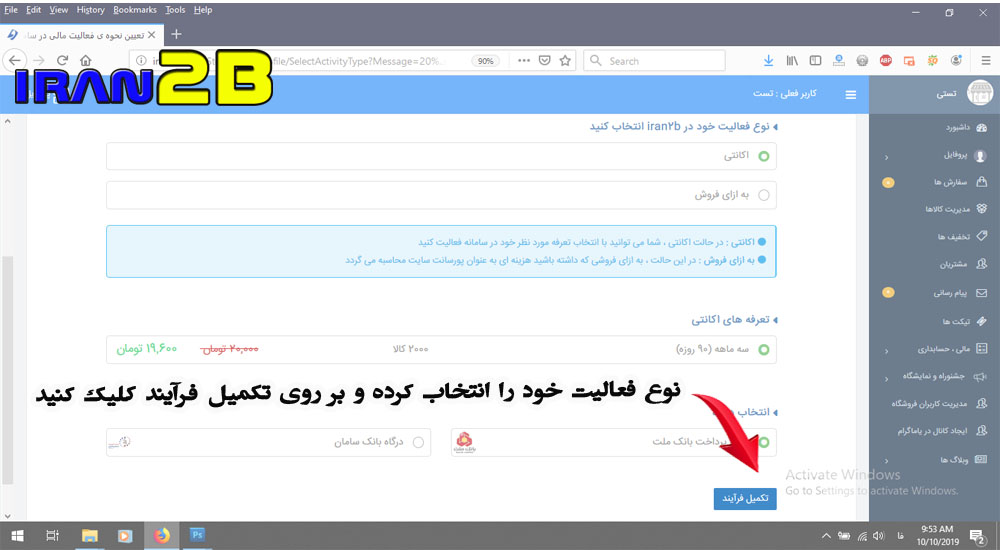Viewport: 1000px width, 550px height.
Task: Go to Firefox home page
Action: tap(85, 61)
